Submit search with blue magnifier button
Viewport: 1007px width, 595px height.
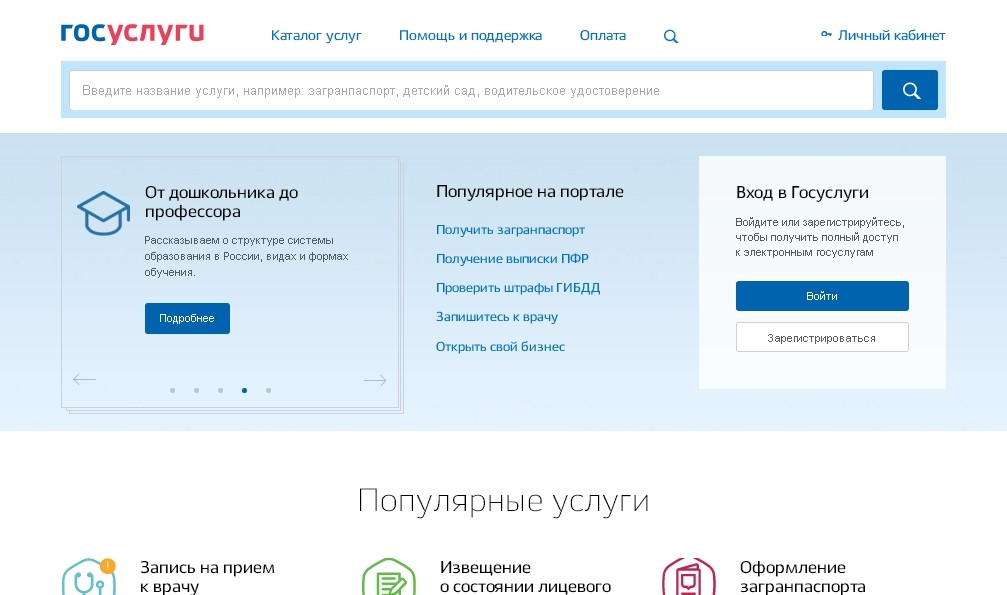[x=909, y=90]
